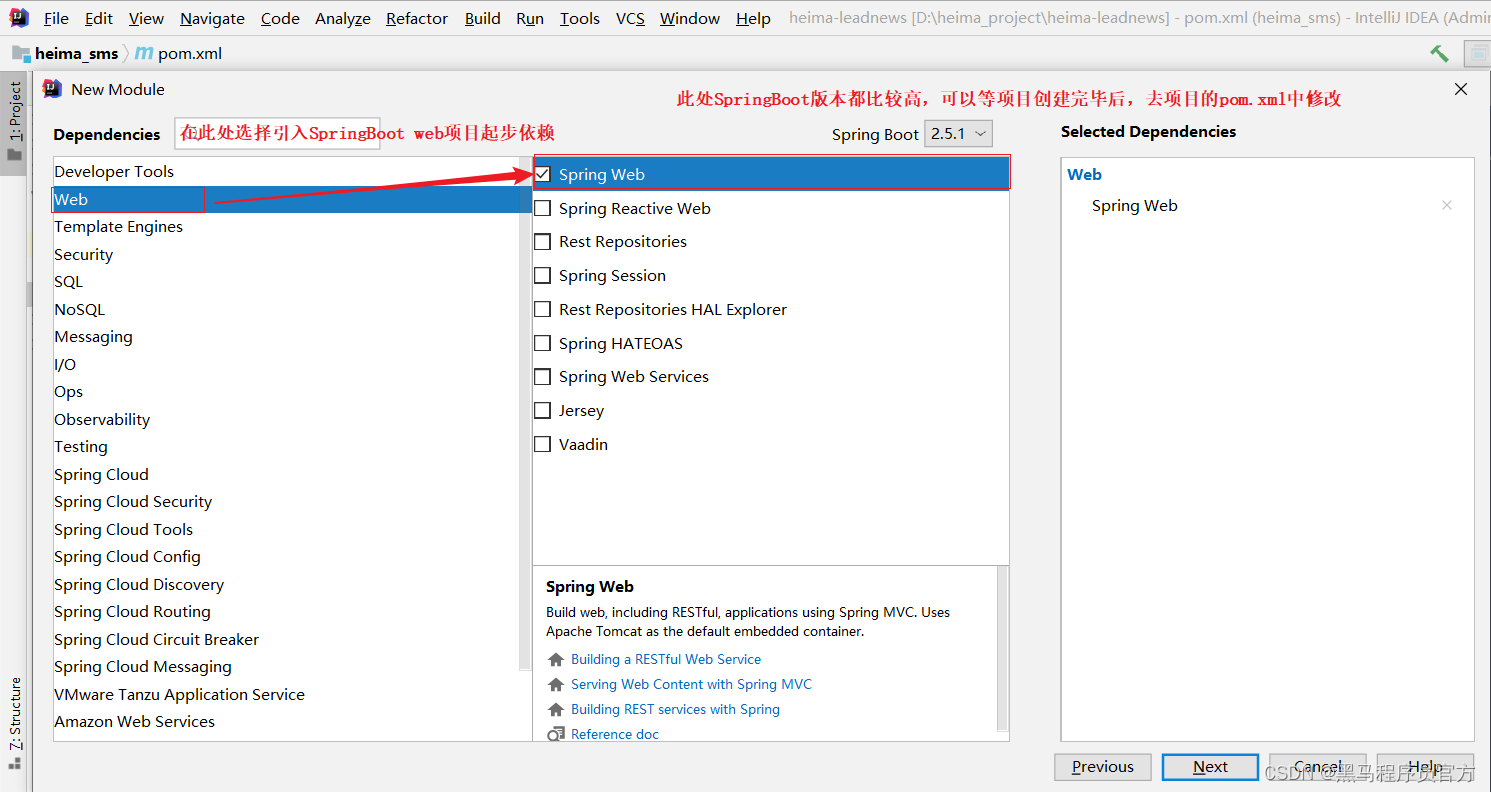The height and width of the screenshot is (792, 1491).
Task: Open the Edit menu
Action: click(x=99, y=18)
